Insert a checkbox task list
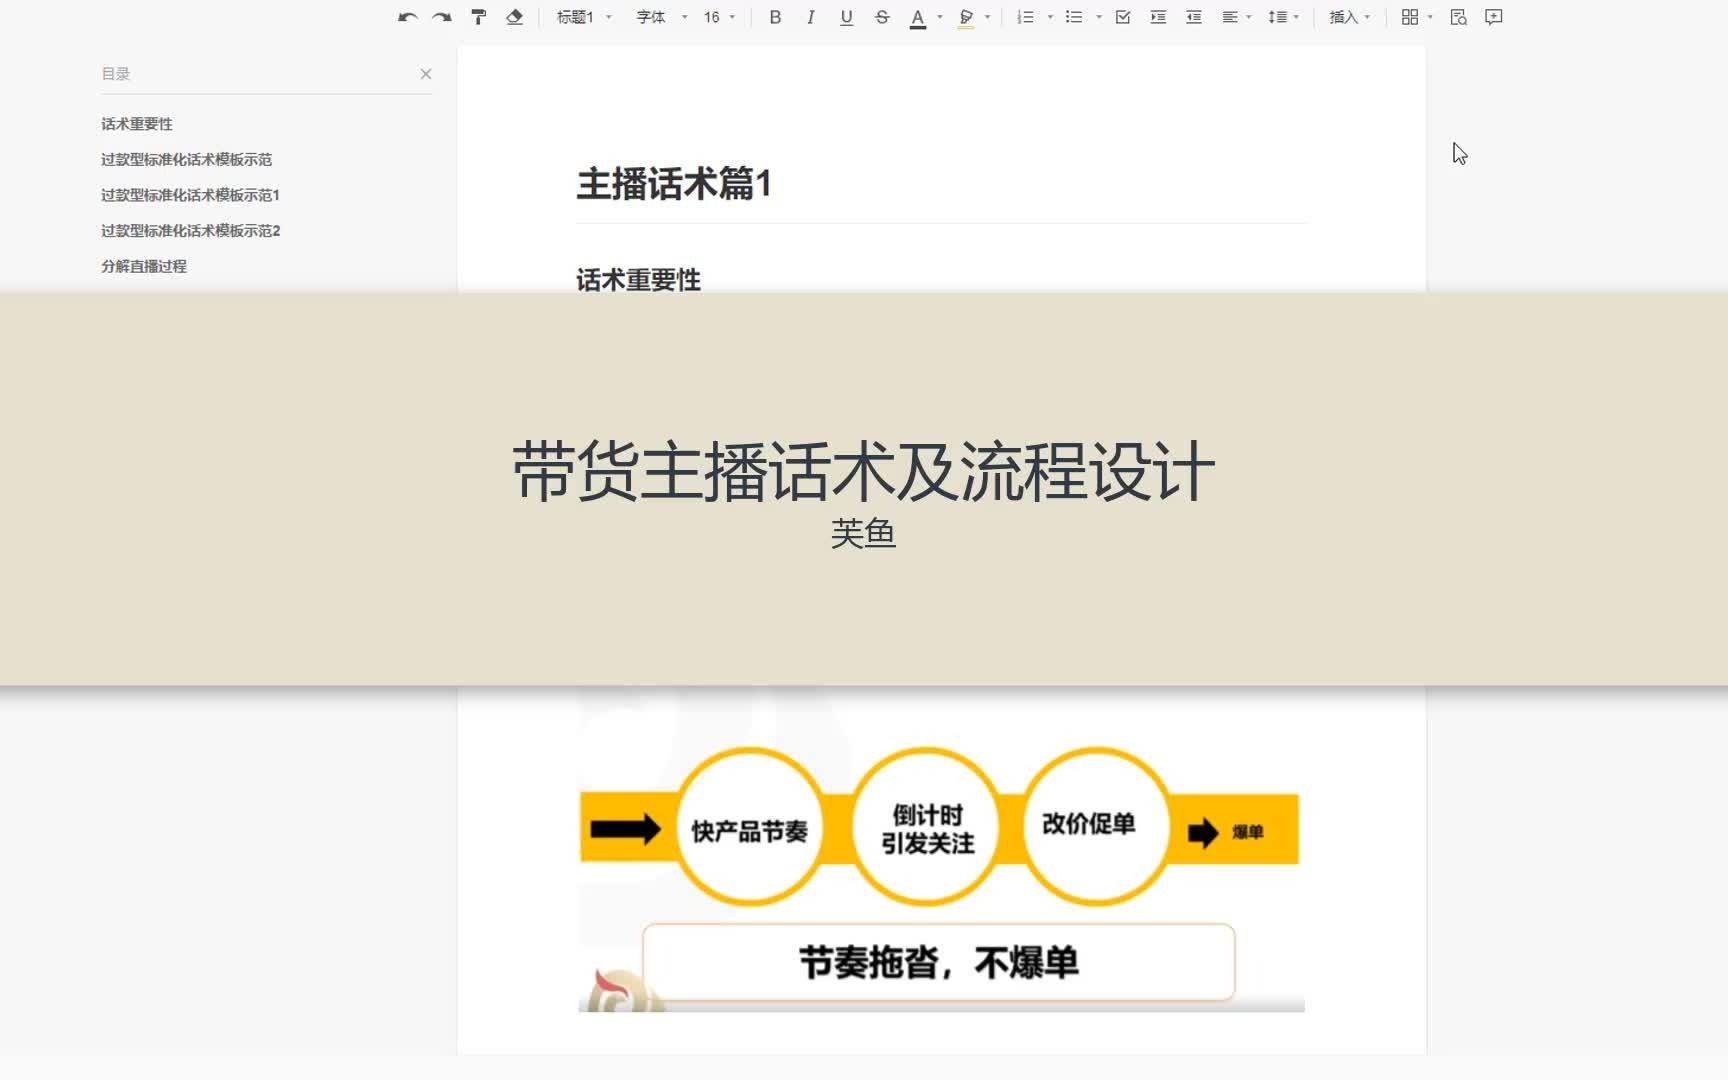The image size is (1728, 1080). click(1123, 17)
